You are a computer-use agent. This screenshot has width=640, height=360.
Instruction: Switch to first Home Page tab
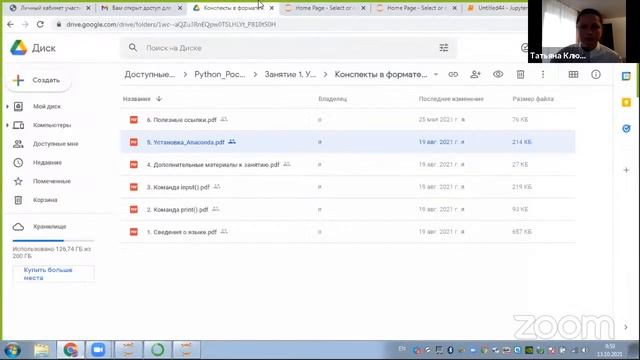[x=324, y=8]
